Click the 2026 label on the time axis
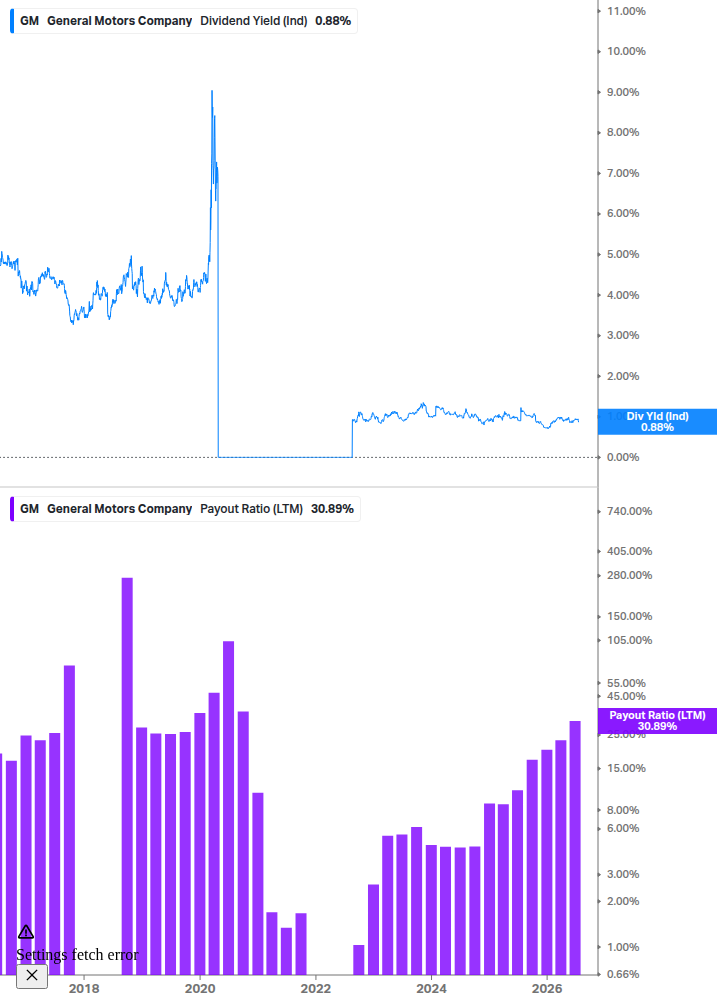 click(547, 989)
